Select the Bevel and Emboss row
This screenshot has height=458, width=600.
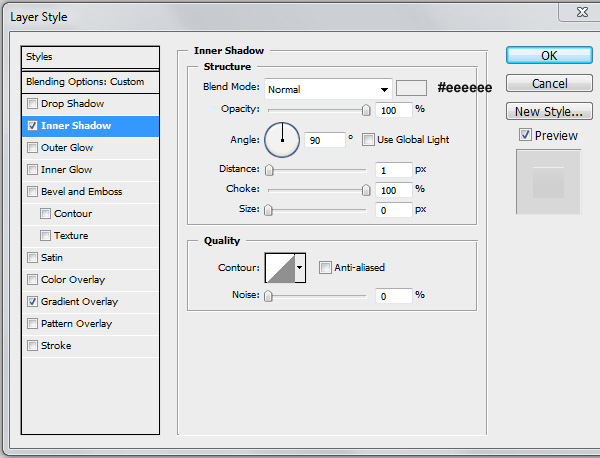pyautogui.click(x=90, y=191)
